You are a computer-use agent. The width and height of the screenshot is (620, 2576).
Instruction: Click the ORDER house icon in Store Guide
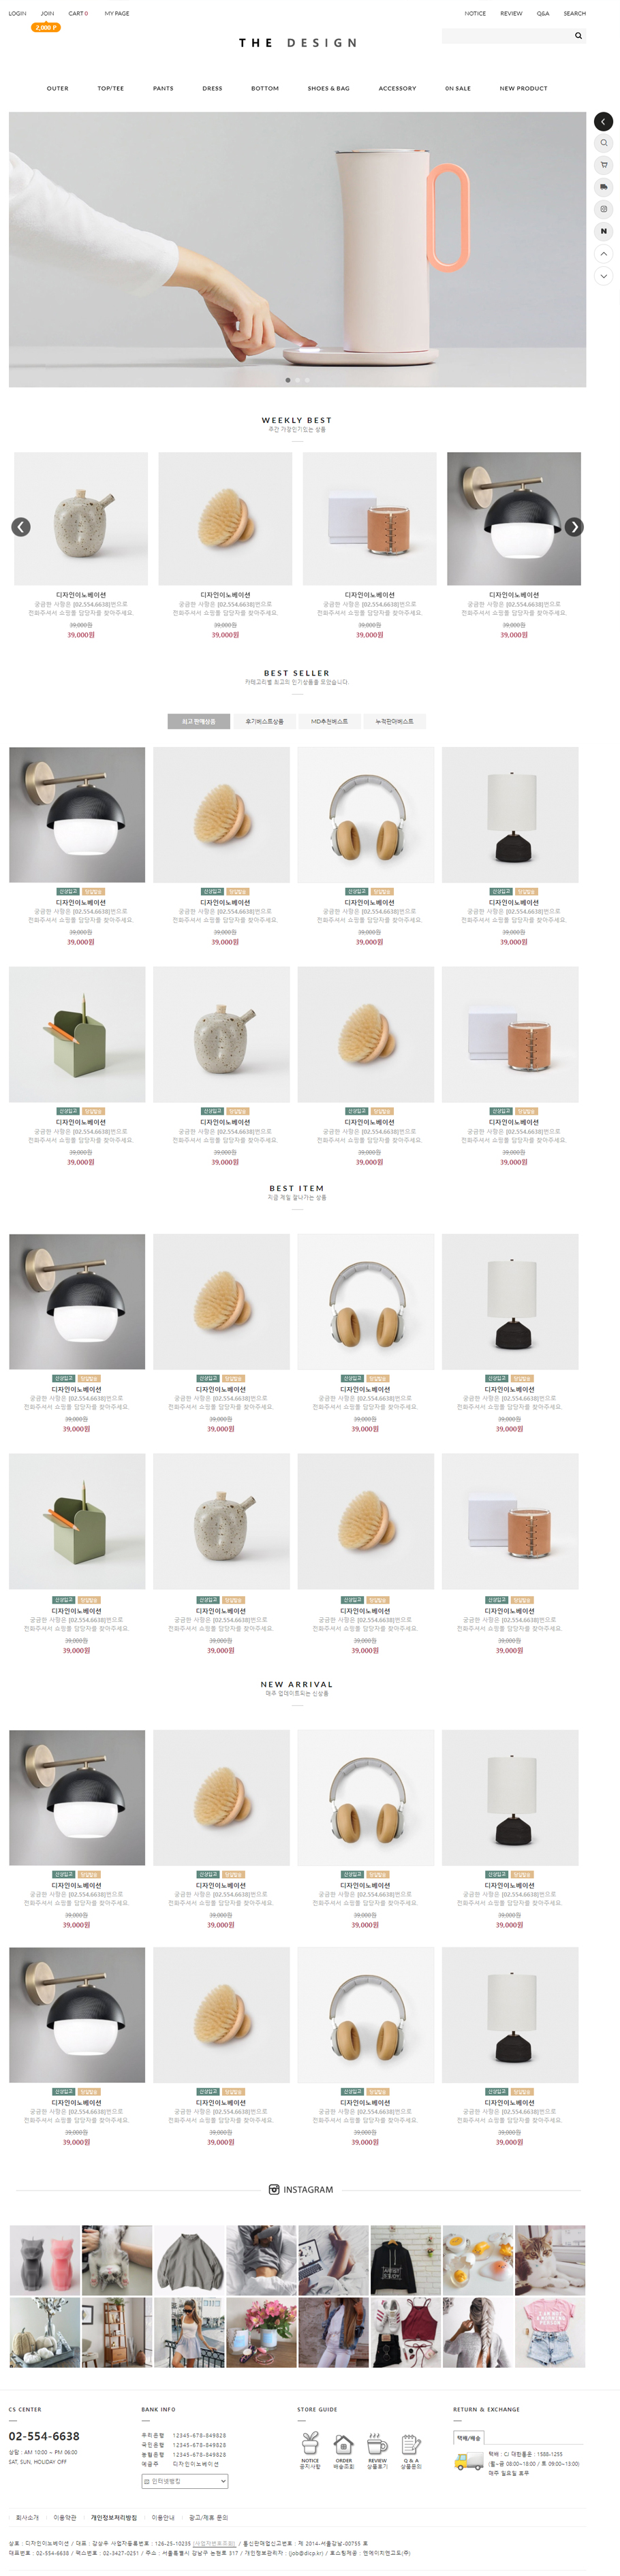pyautogui.click(x=343, y=2442)
